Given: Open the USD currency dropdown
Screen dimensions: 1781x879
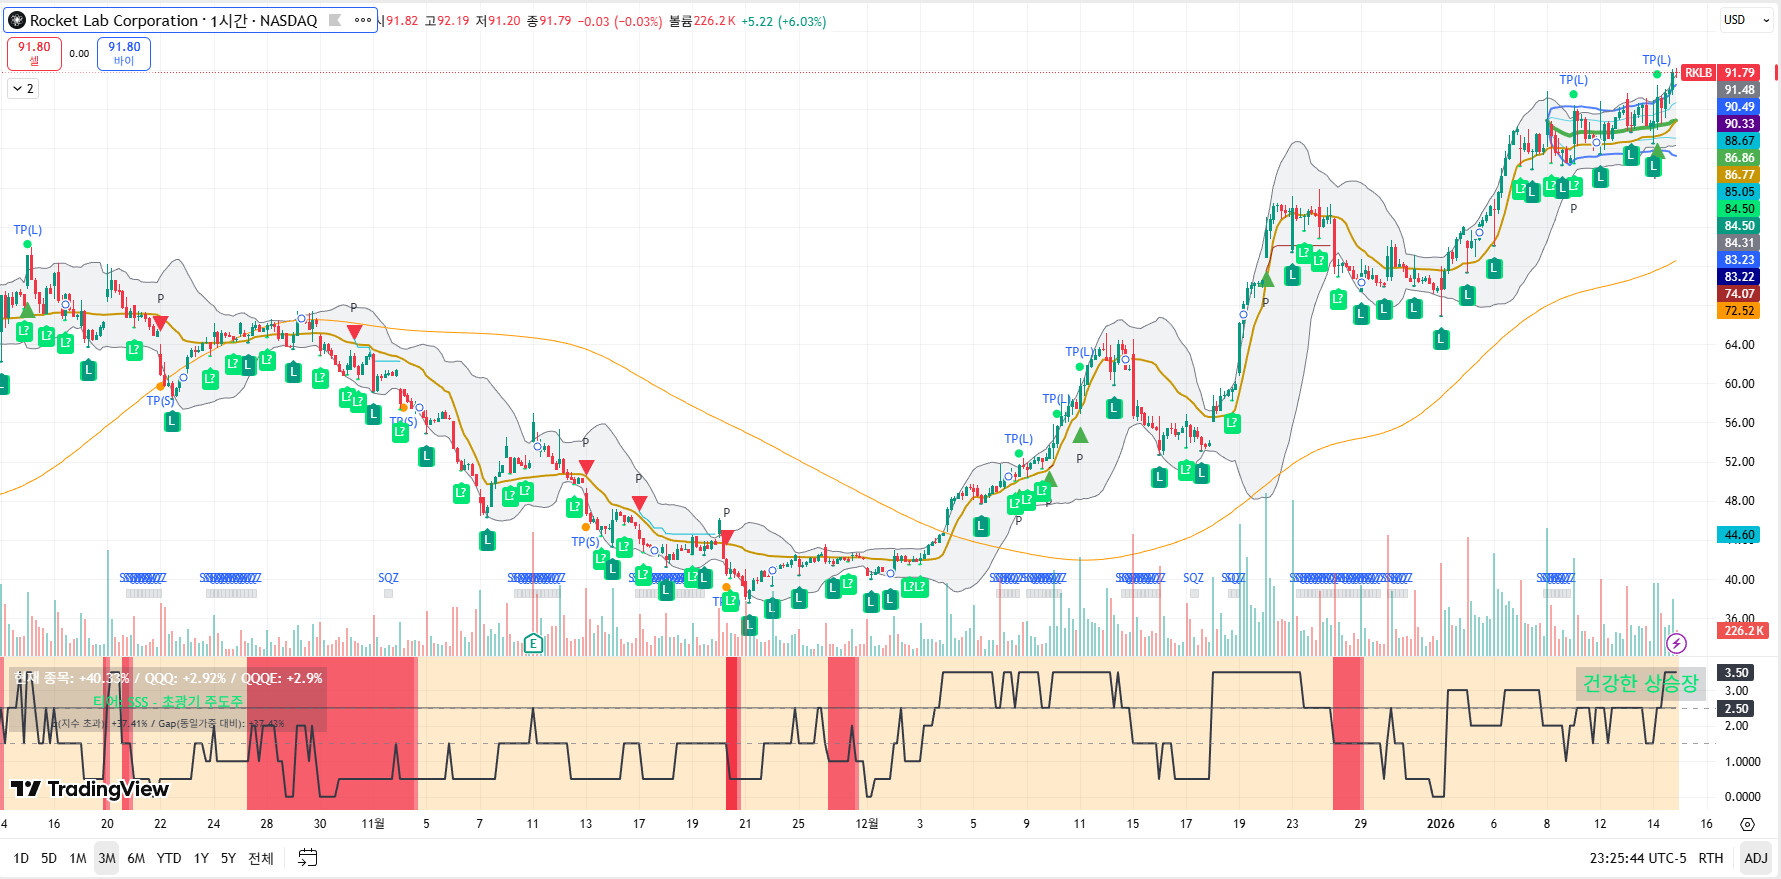Looking at the screenshot, I should 1743,20.
